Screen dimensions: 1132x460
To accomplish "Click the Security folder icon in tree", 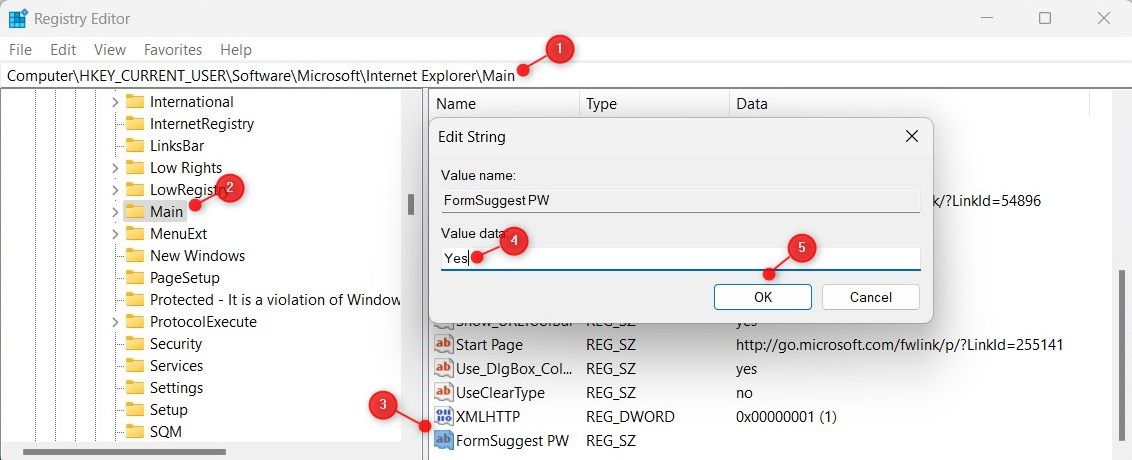I will coord(135,344).
